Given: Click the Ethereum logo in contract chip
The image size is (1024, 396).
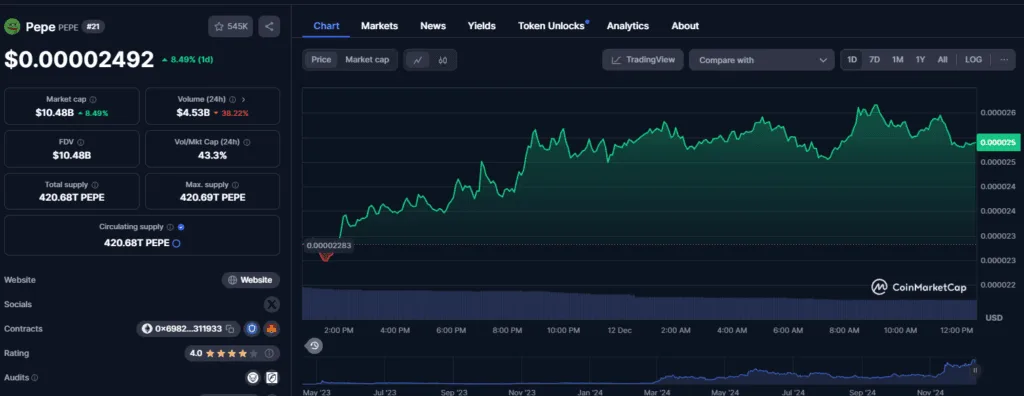Looking at the screenshot, I should (146, 329).
